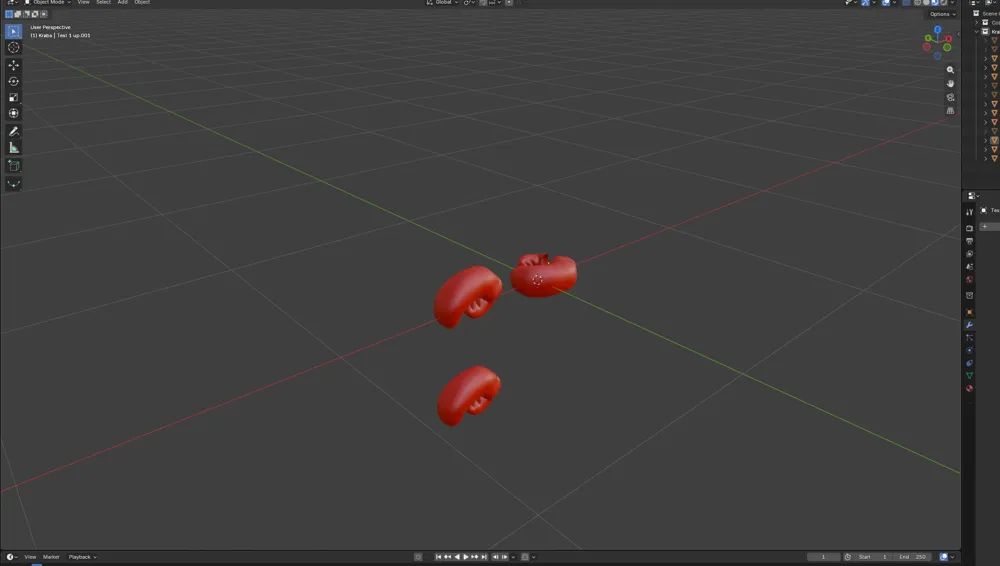Select the Annotate pencil tool
Viewport: 1000px width, 566px height.
click(13, 131)
